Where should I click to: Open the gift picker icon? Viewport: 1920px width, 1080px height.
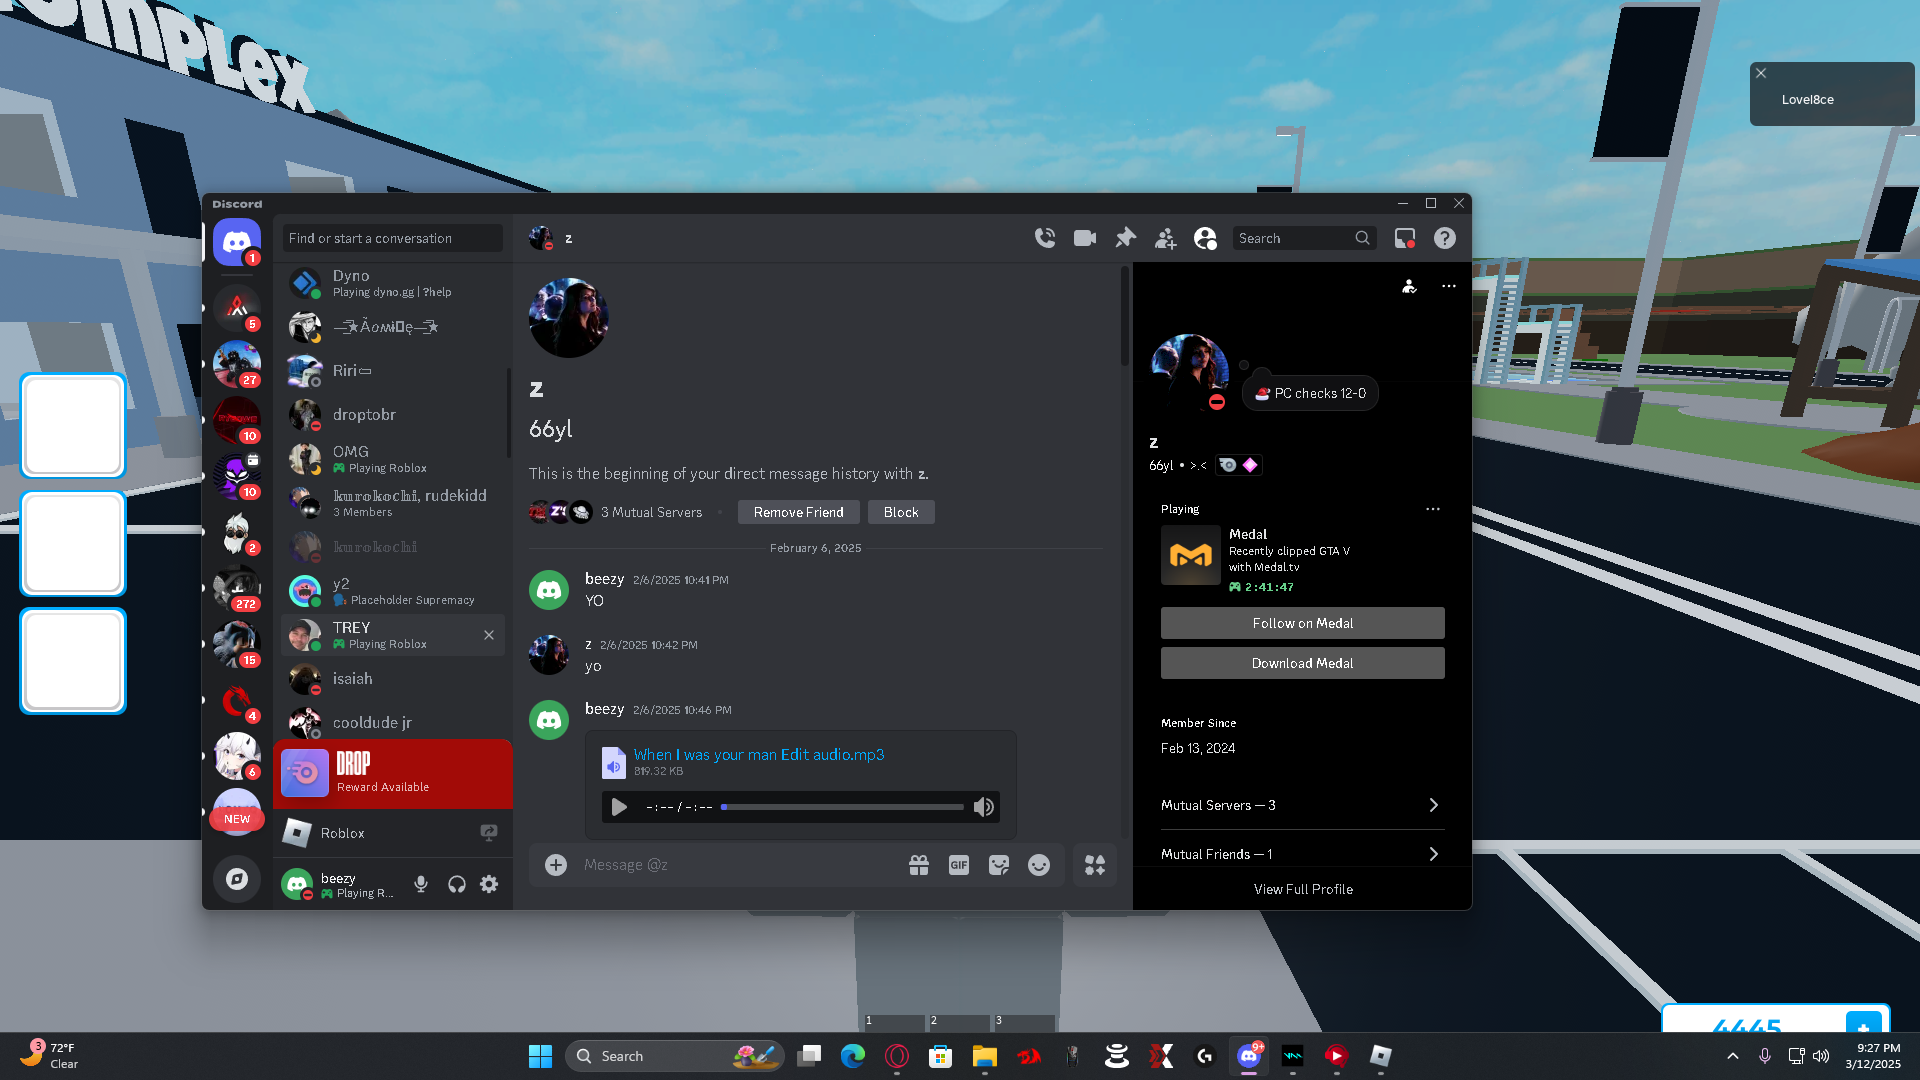(x=919, y=865)
